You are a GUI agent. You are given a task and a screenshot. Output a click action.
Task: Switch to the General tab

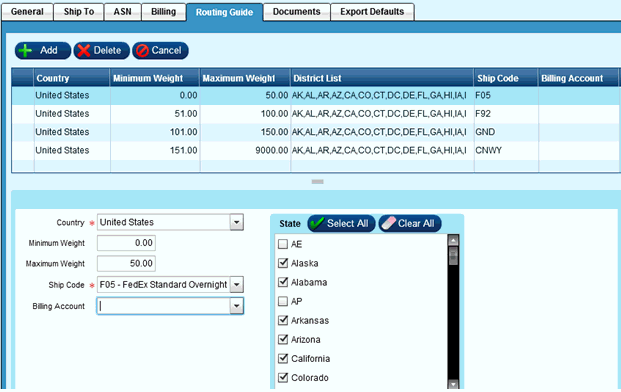(x=27, y=12)
